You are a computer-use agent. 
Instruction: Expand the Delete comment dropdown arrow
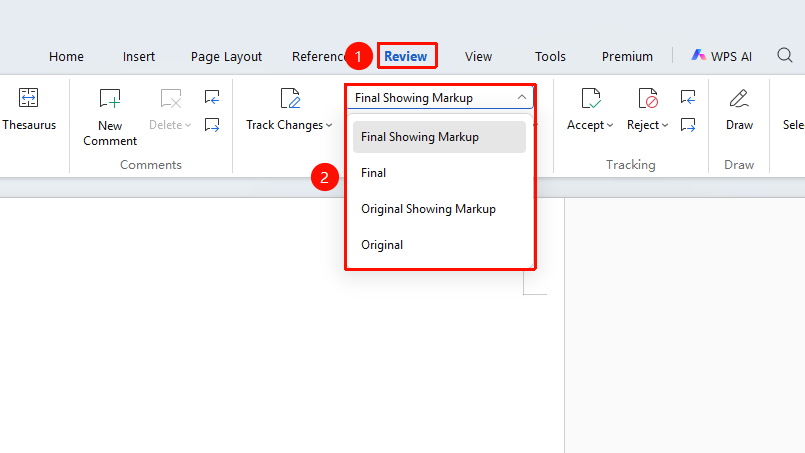tap(188, 125)
